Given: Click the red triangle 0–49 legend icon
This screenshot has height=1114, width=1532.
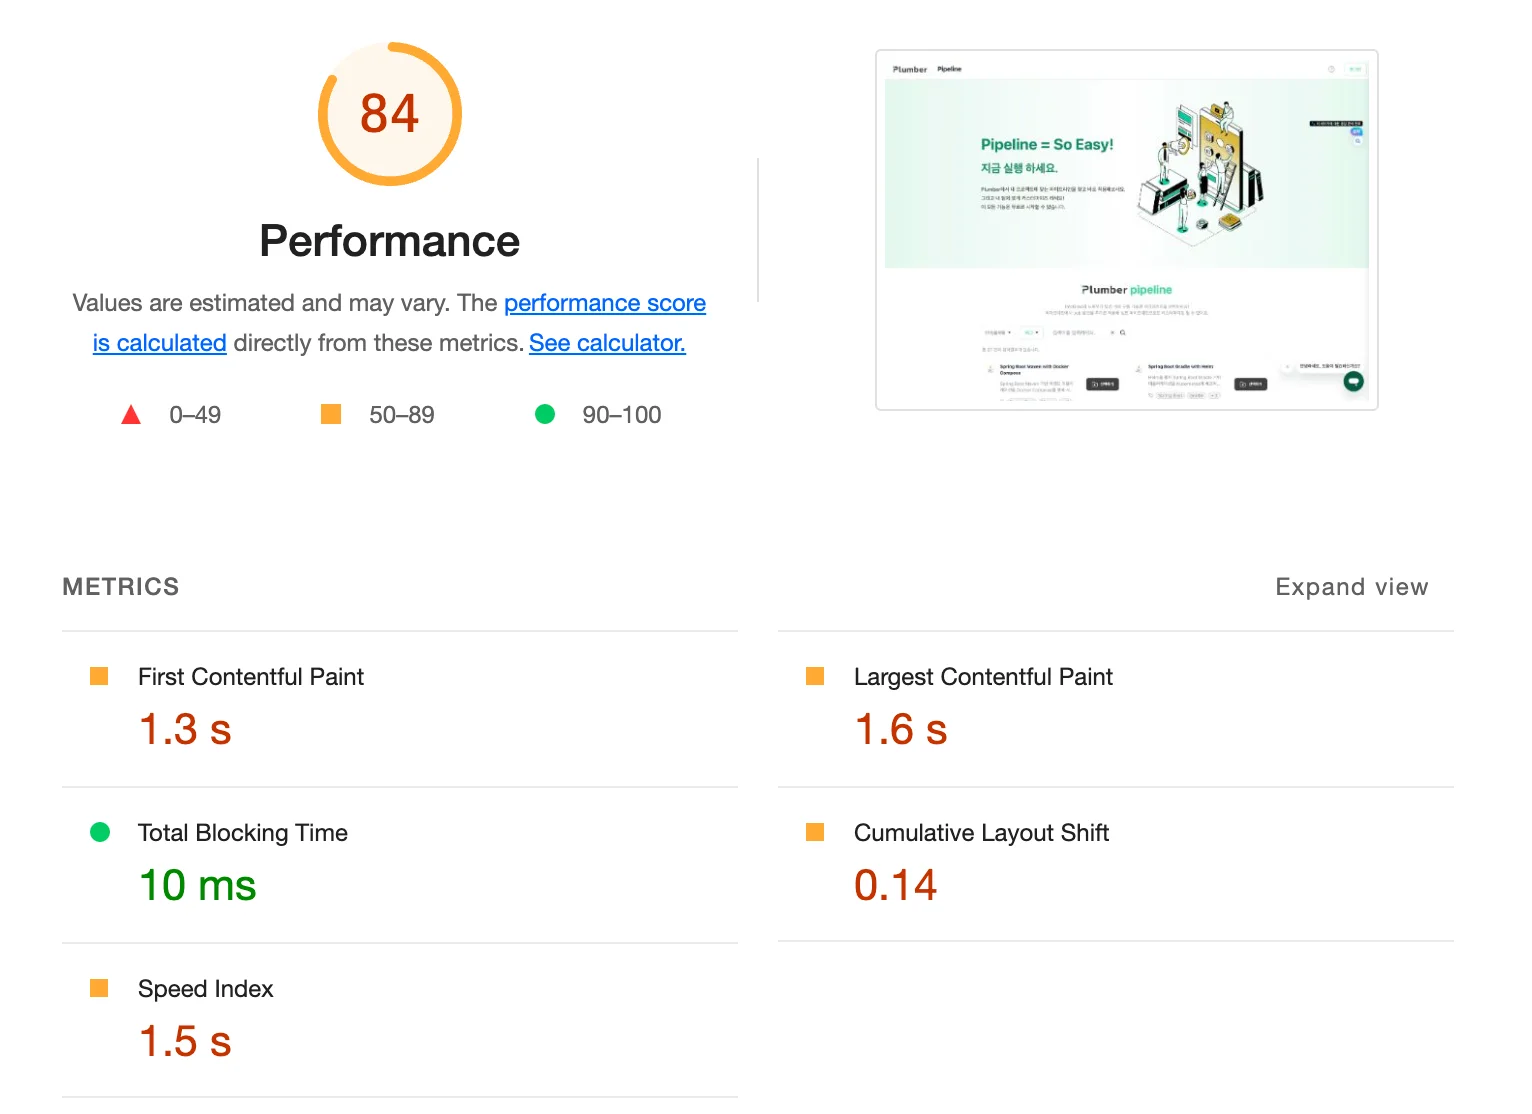Looking at the screenshot, I should (131, 415).
